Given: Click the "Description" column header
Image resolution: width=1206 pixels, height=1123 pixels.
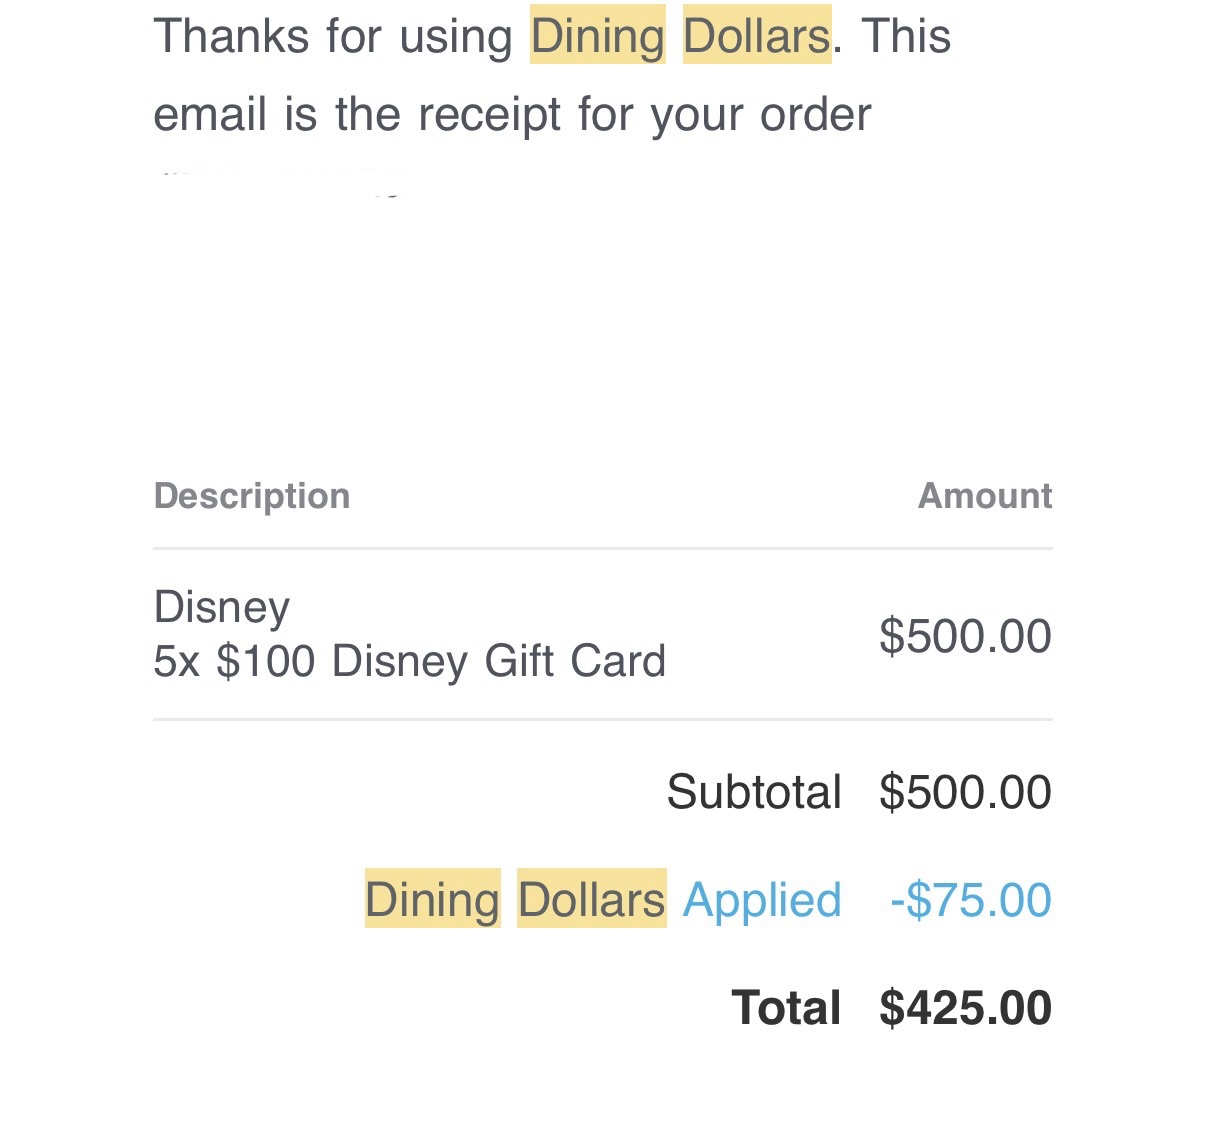Looking at the screenshot, I should pyautogui.click(x=251, y=496).
